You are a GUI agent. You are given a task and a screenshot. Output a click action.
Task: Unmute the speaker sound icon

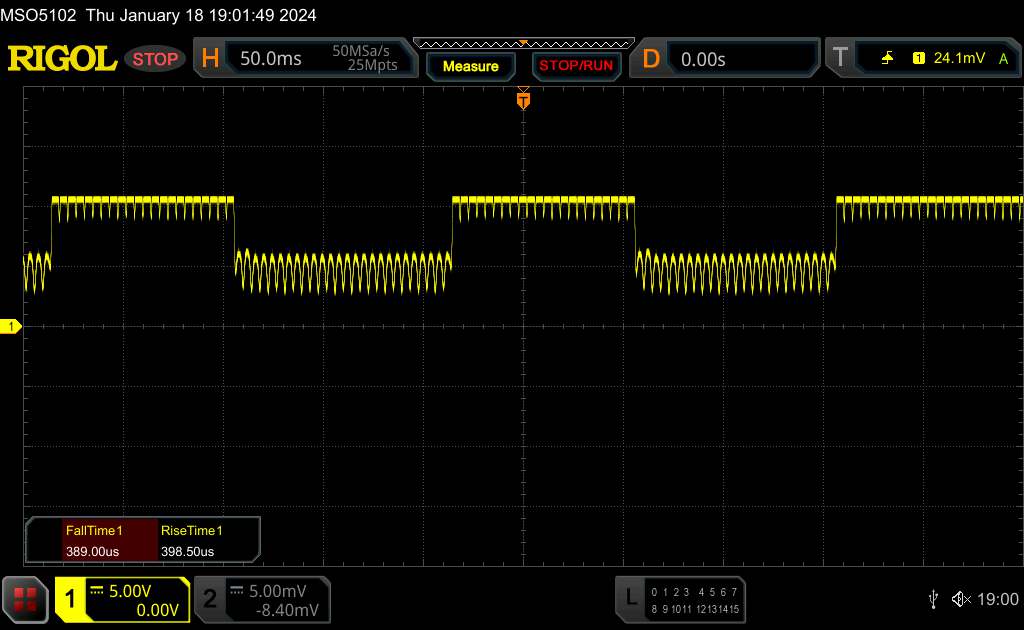961,599
